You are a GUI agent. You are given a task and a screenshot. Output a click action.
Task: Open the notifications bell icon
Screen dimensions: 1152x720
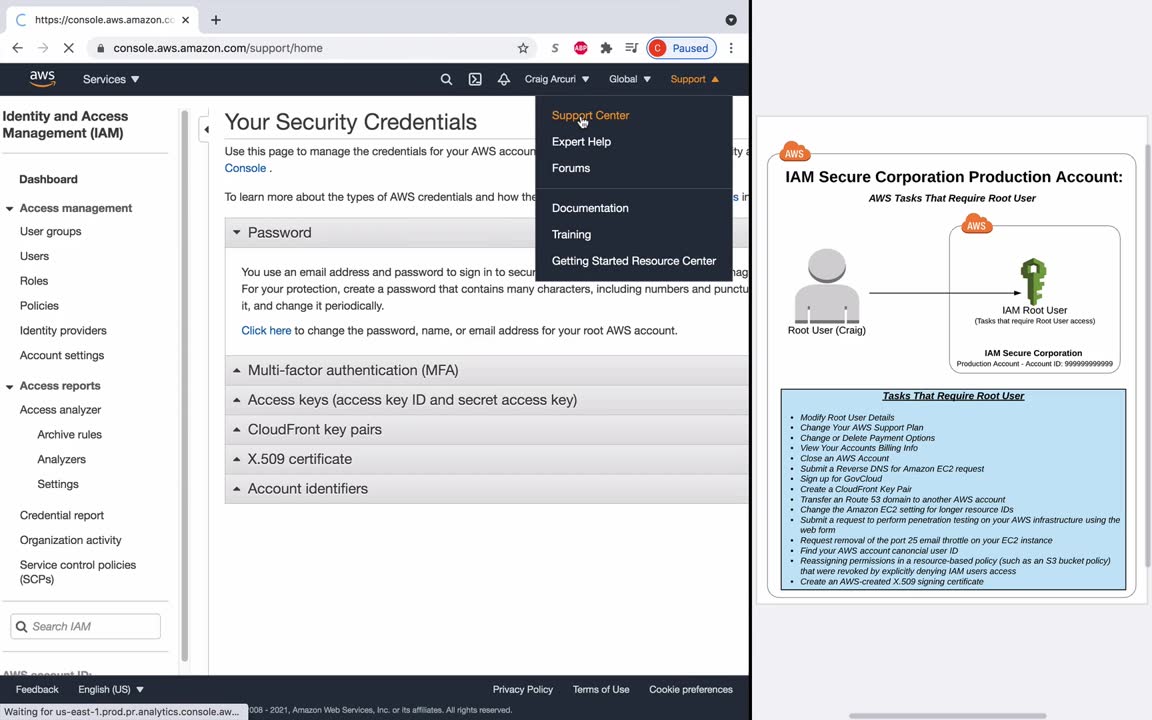coord(503,79)
